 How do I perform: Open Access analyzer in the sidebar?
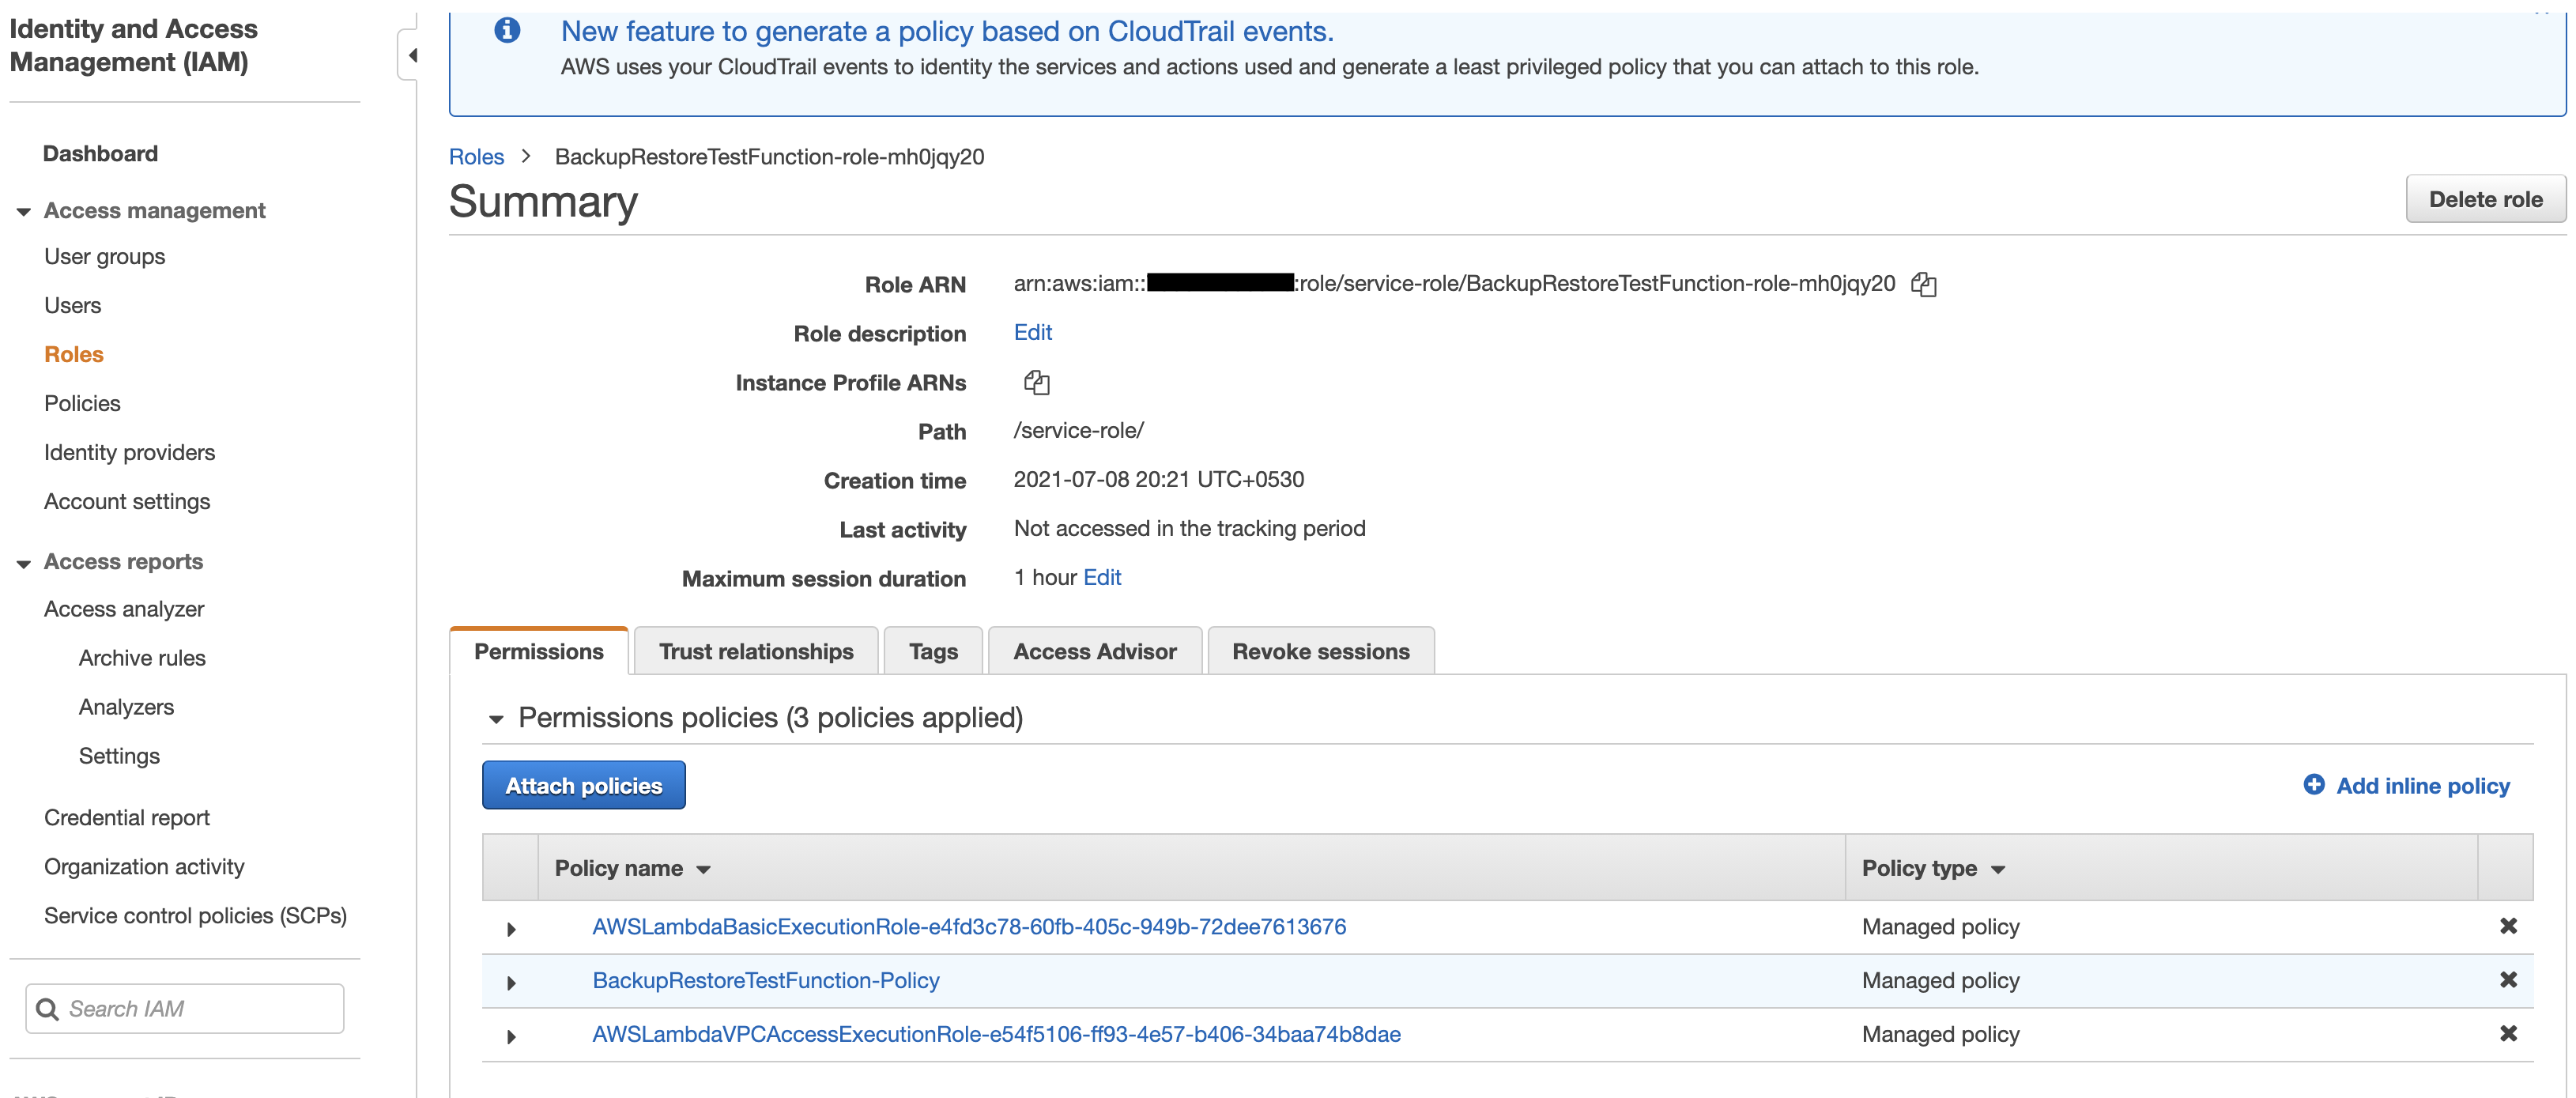[x=124, y=609]
